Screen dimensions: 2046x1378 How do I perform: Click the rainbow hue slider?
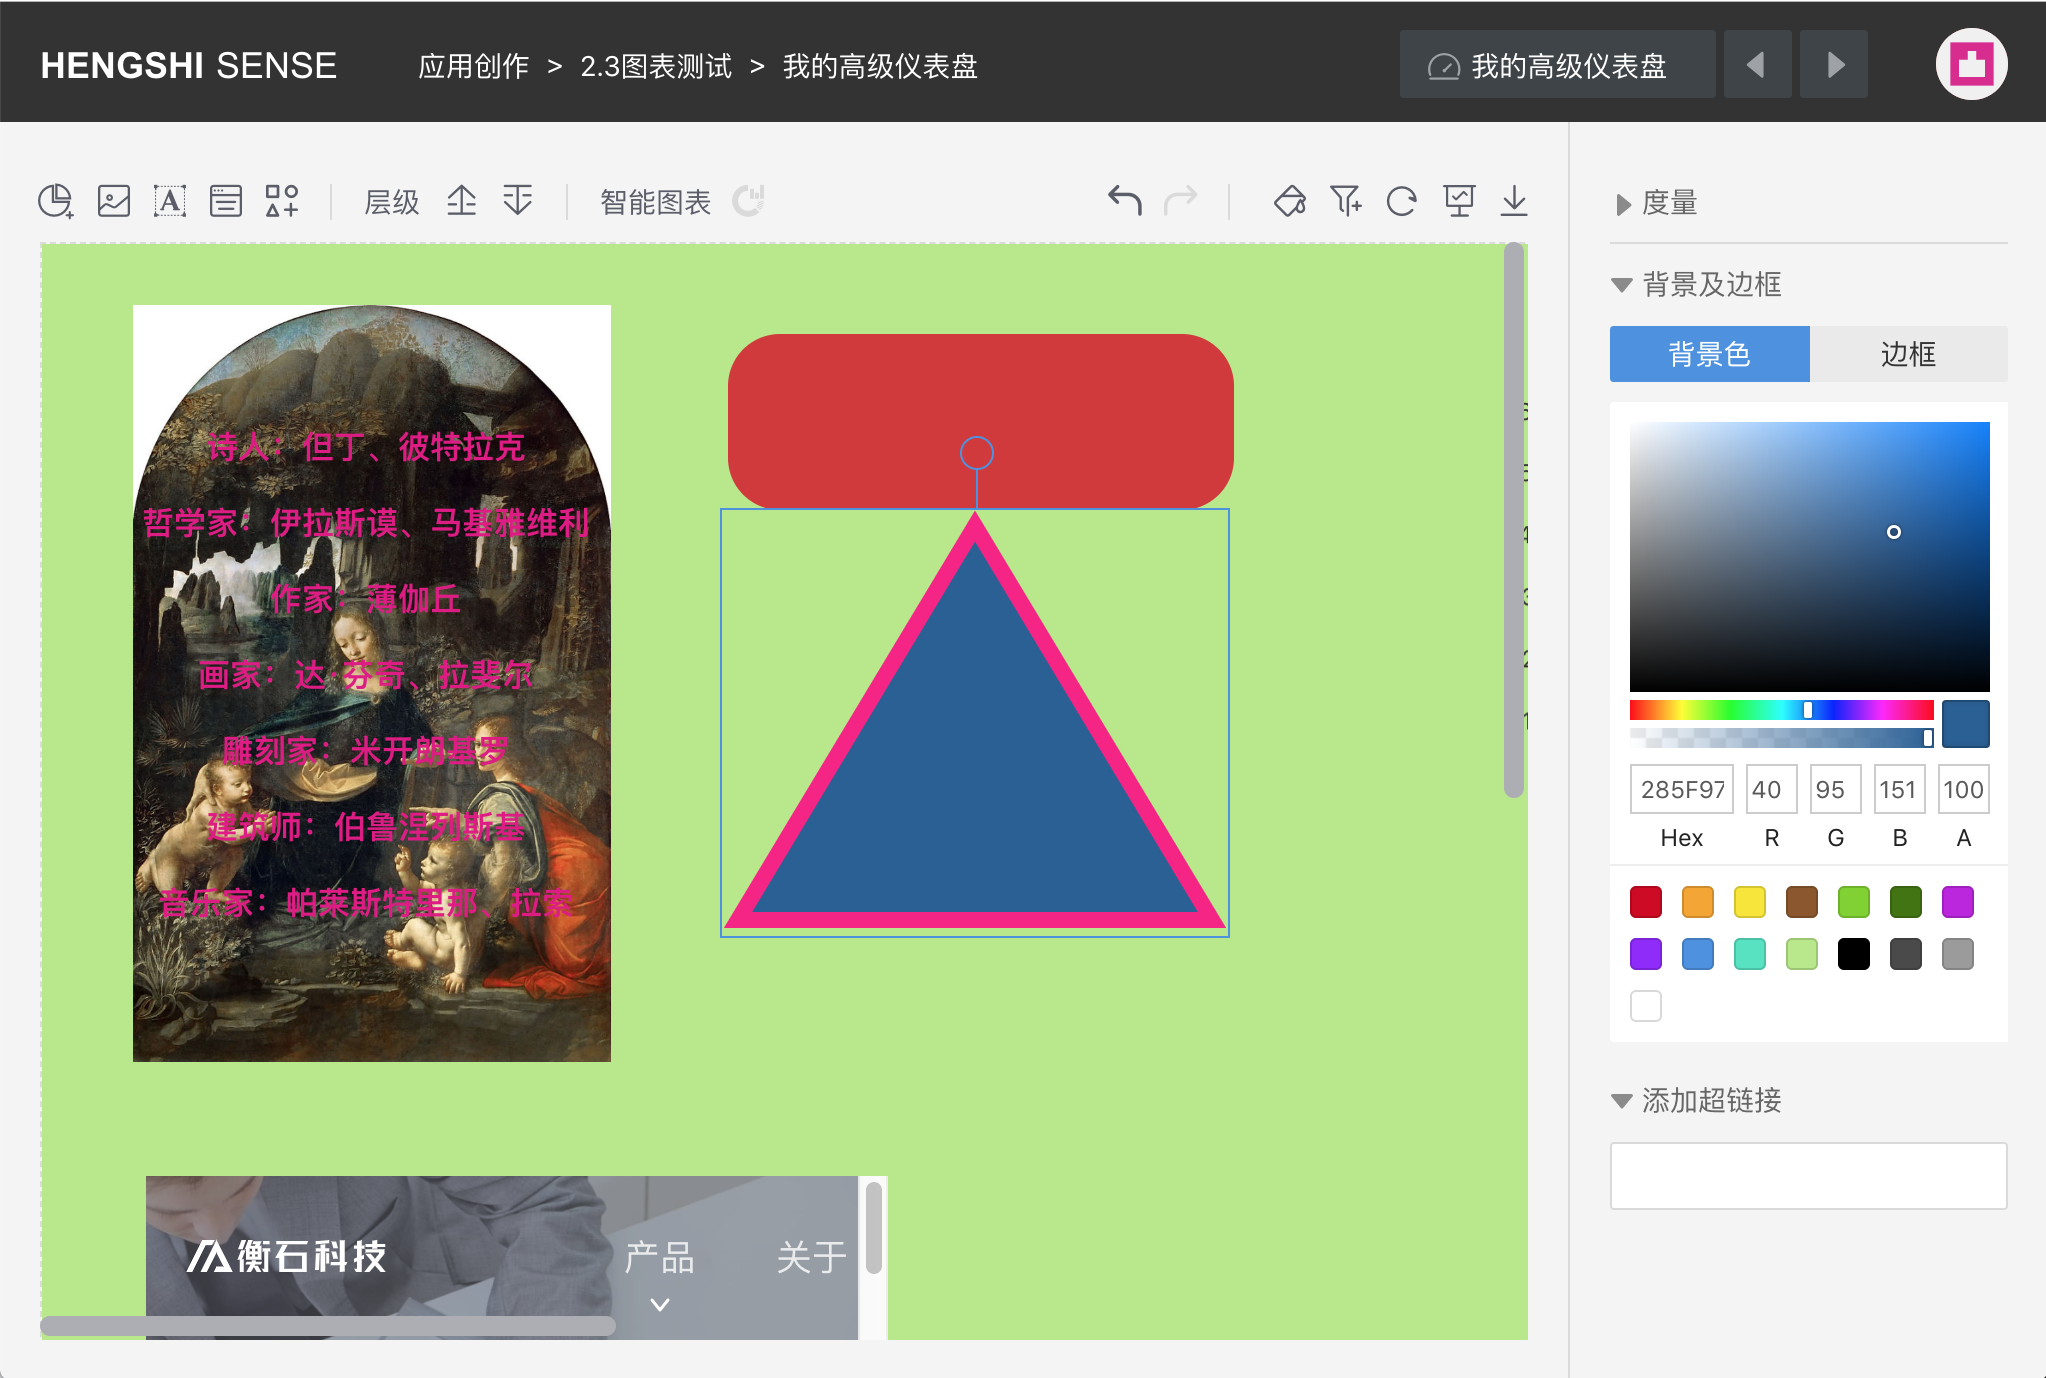point(1781,710)
